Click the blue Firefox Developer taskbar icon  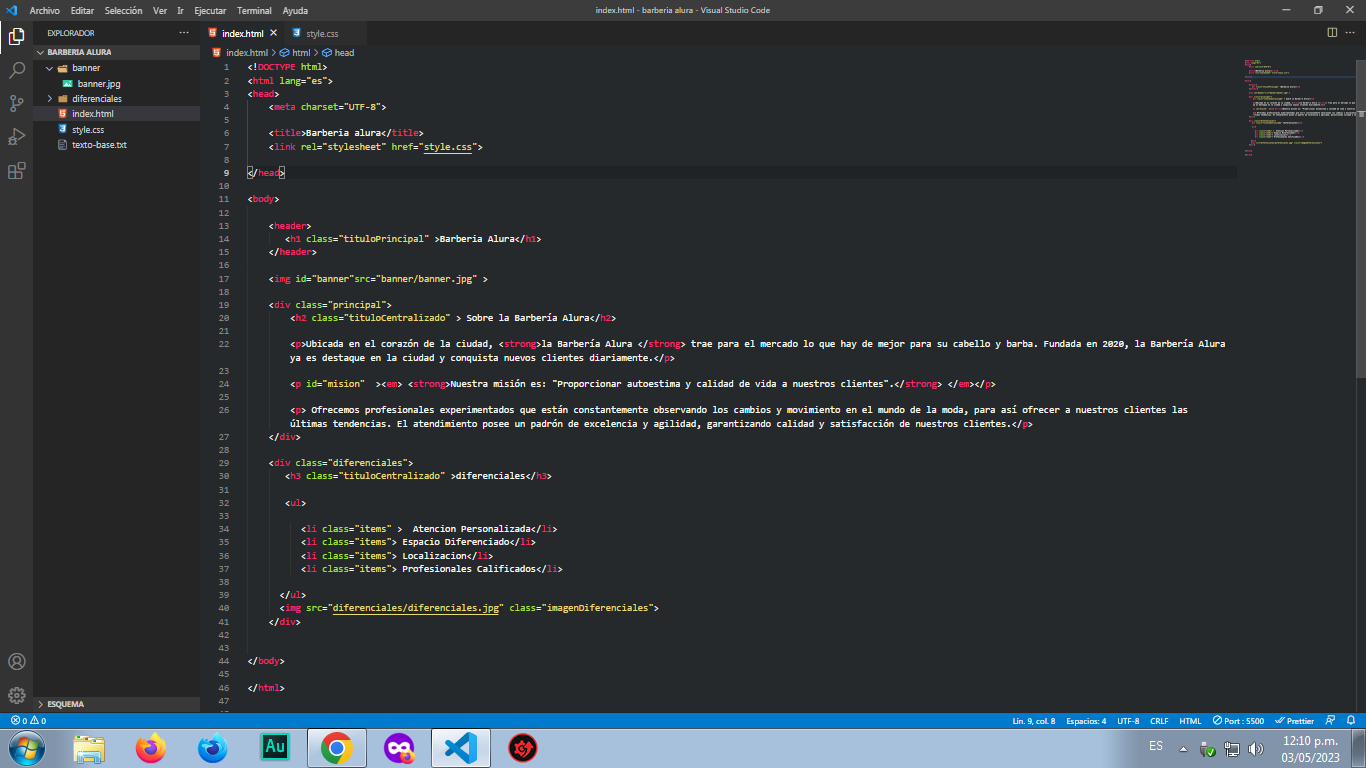pos(213,748)
